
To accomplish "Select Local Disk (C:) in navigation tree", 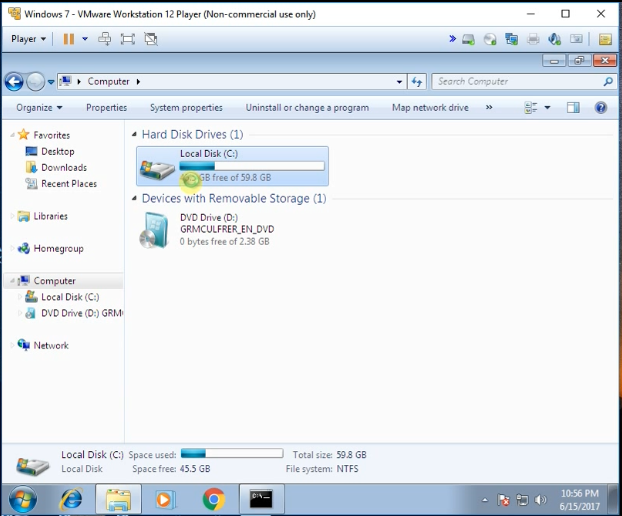I will coord(70,297).
